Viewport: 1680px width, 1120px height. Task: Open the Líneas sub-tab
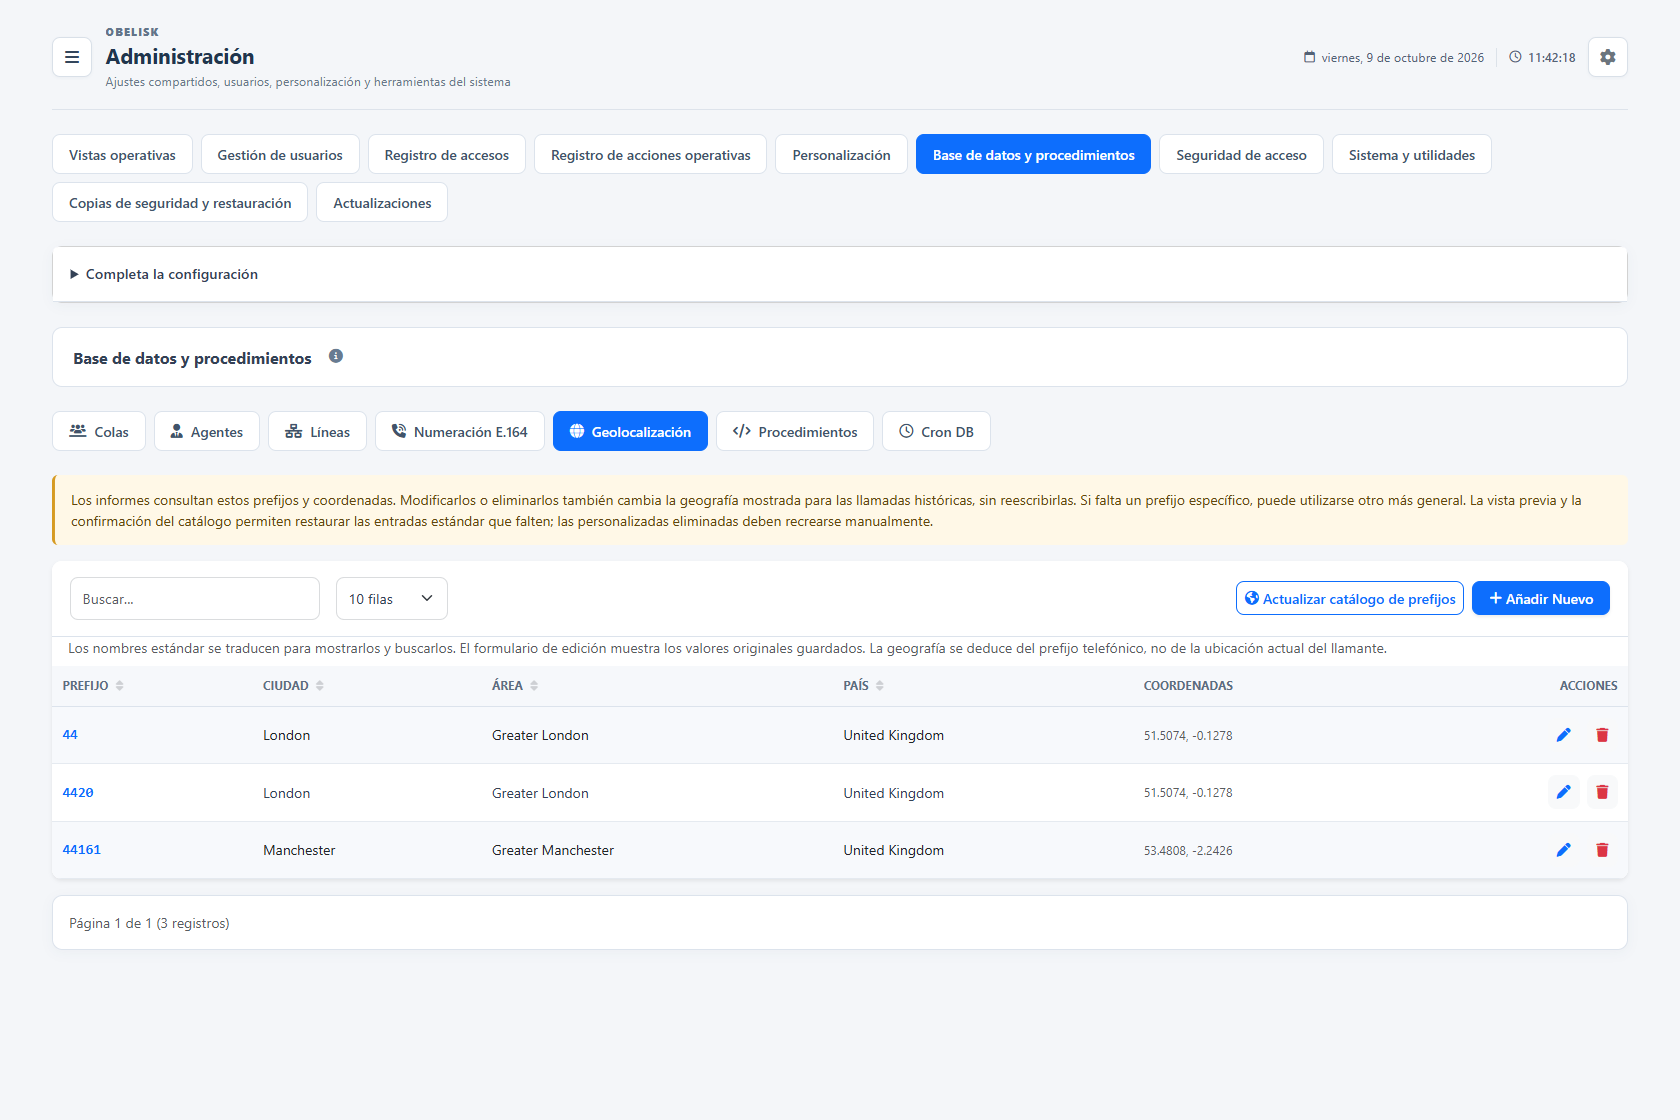pyautogui.click(x=317, y=431)
